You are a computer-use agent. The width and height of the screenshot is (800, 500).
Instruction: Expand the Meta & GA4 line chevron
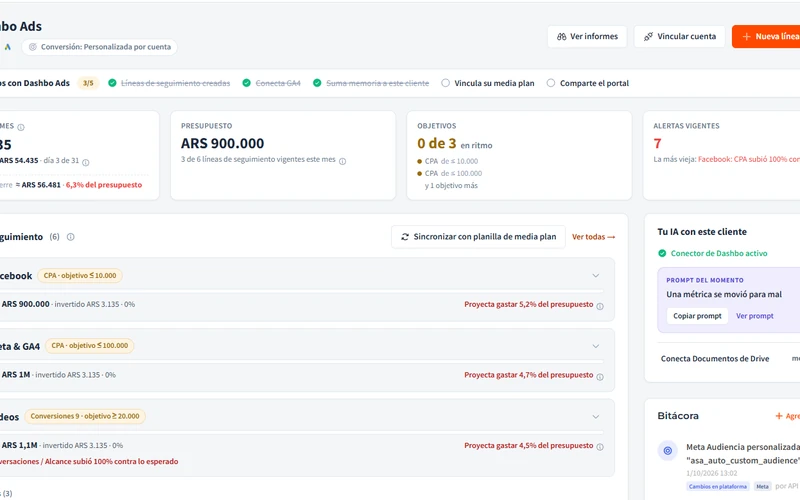tap(595, 346)
